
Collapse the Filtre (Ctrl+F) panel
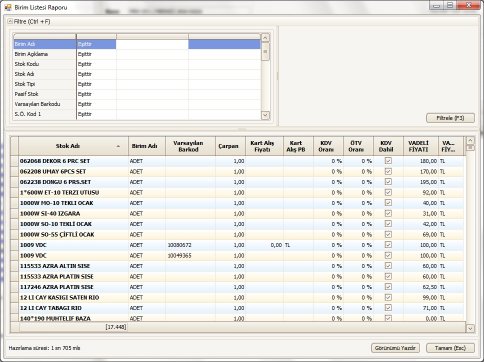[10, 21]
